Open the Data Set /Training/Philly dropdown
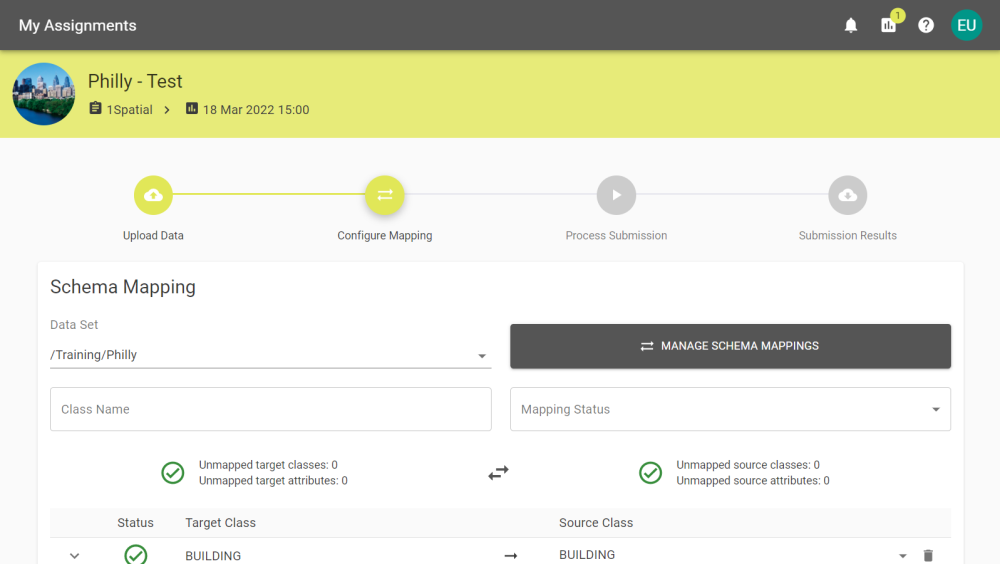Screen dimensions: 1000x564 pos(270,355)
